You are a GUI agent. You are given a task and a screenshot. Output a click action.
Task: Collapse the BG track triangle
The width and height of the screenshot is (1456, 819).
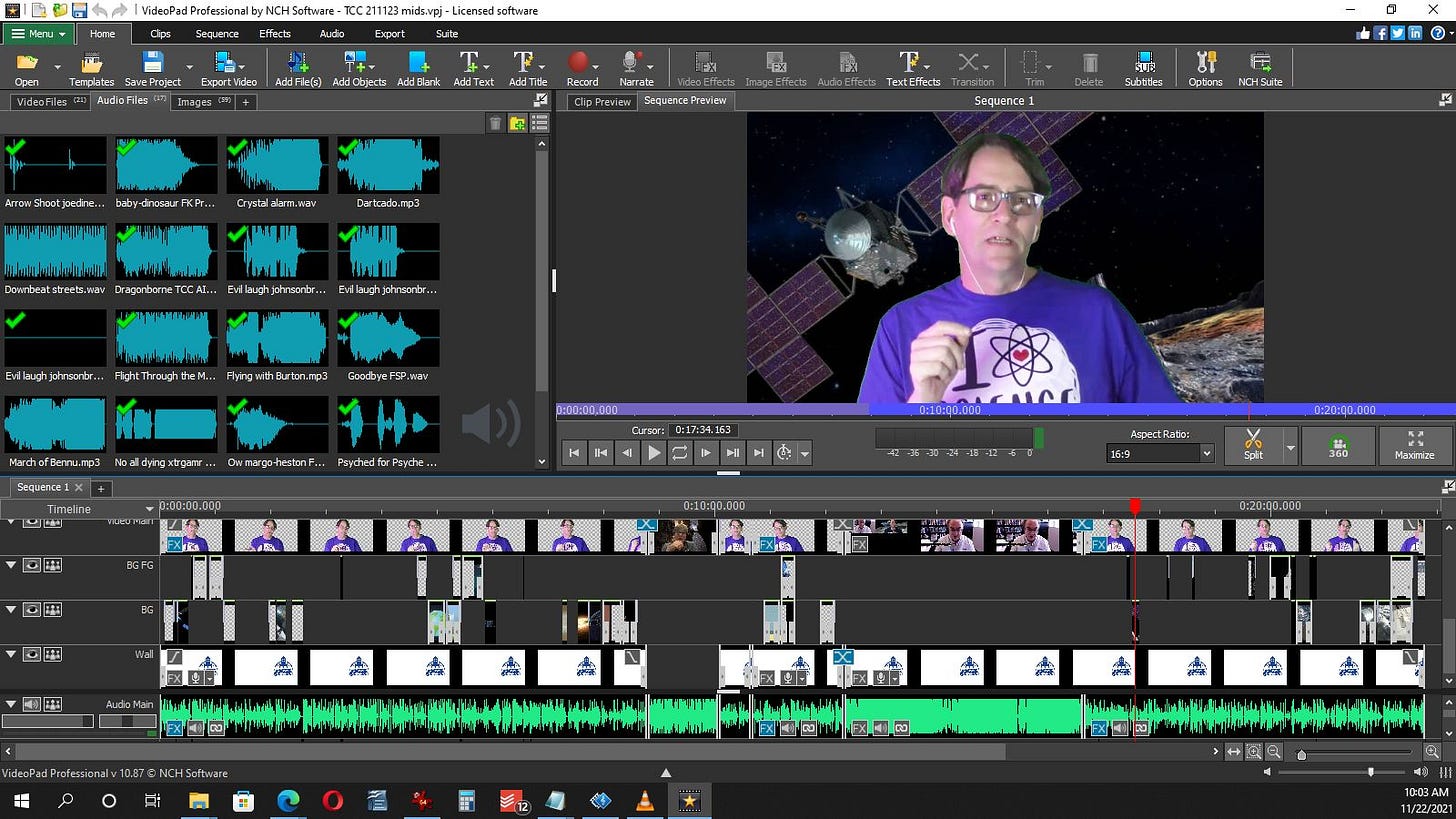click(11, 610)
